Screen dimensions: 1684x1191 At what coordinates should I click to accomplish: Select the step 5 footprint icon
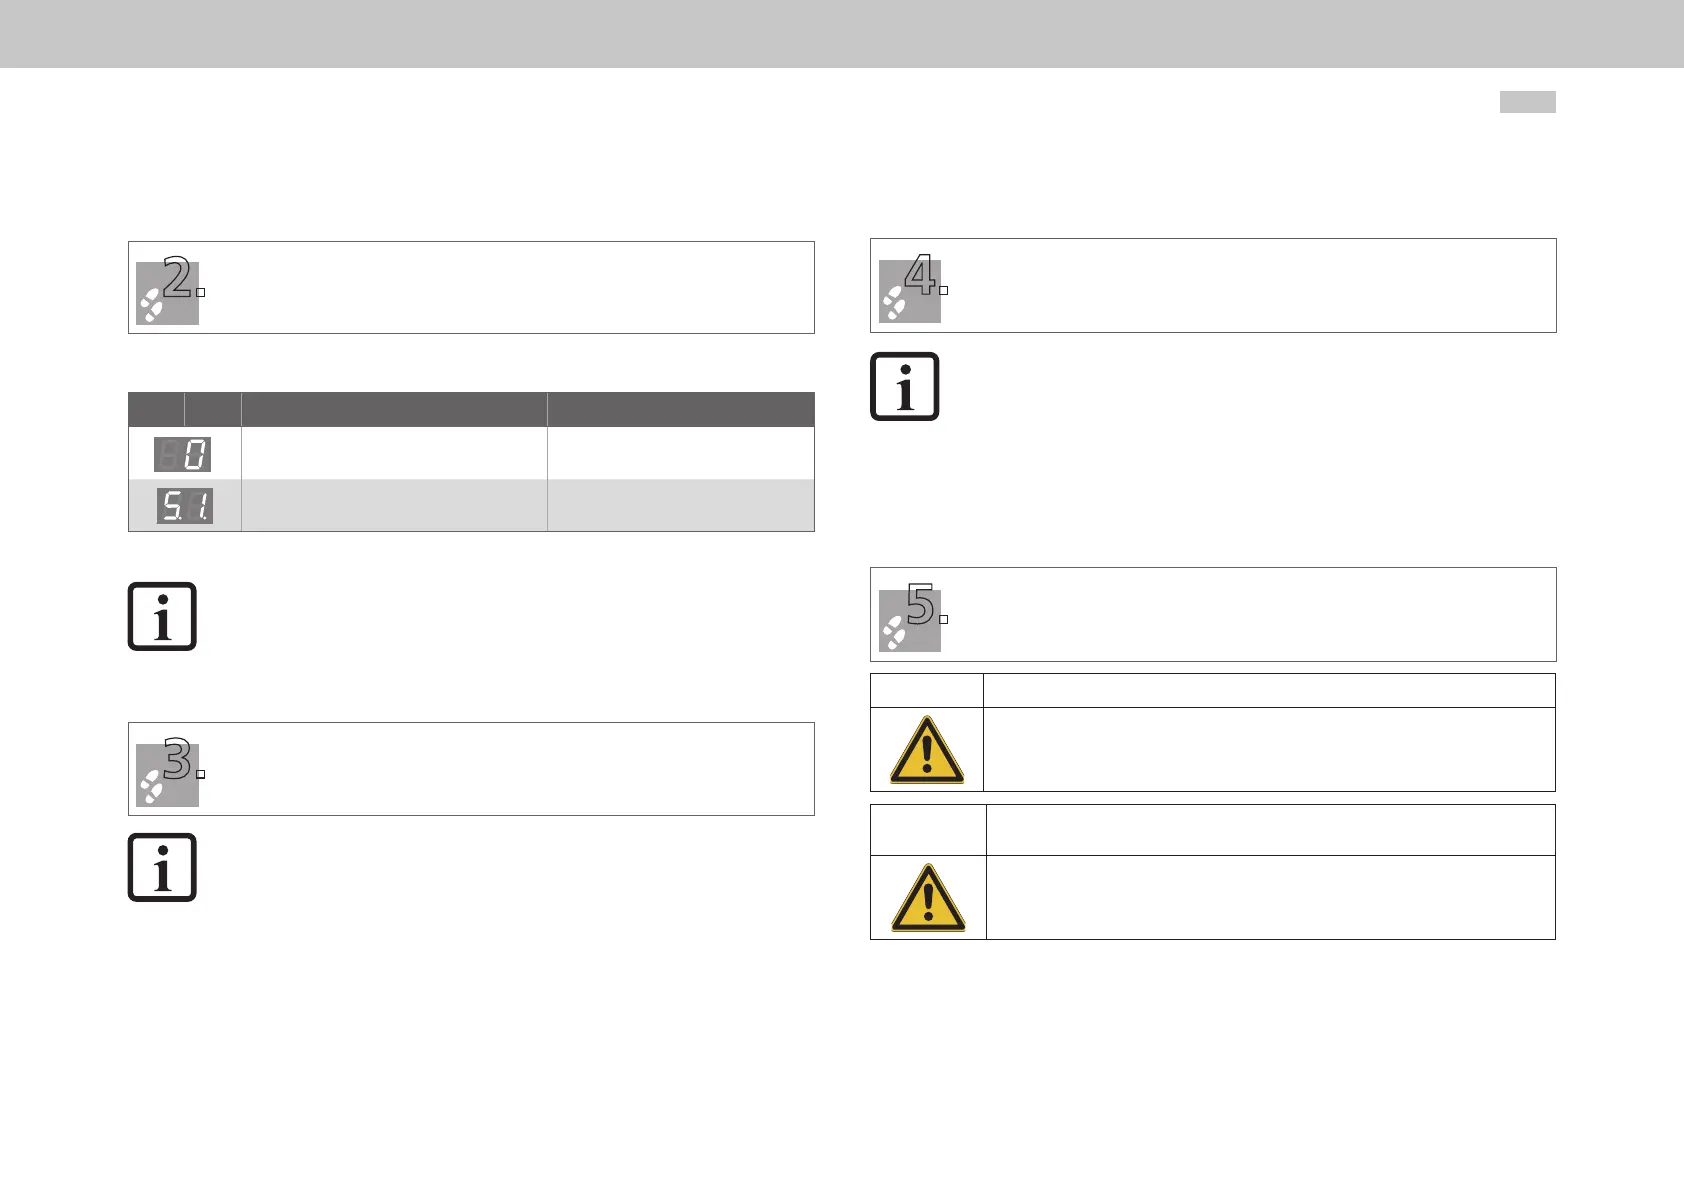pyautogui.click(x=910, y=620)
